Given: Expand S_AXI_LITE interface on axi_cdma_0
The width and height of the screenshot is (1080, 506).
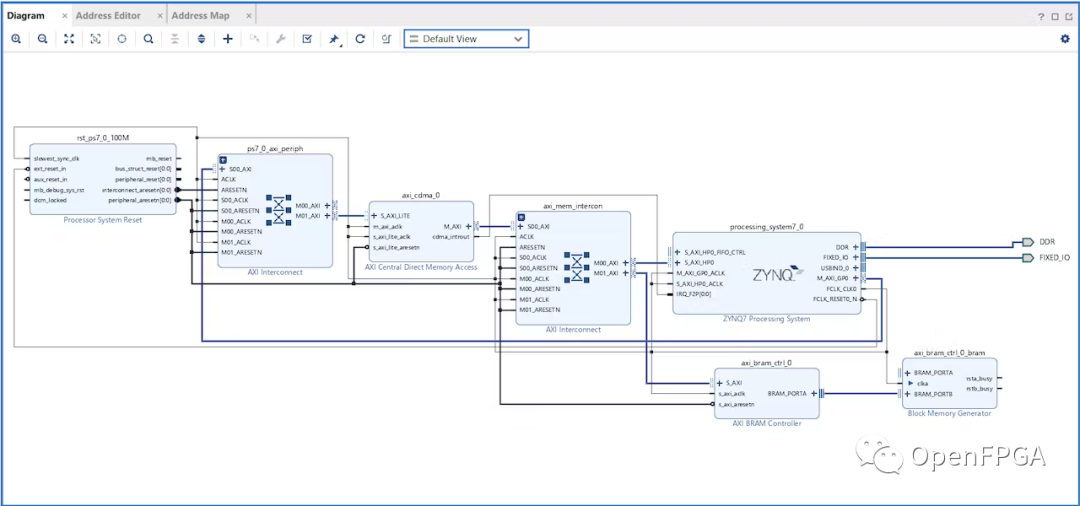Looking at the screenshot, I should 374,216.
